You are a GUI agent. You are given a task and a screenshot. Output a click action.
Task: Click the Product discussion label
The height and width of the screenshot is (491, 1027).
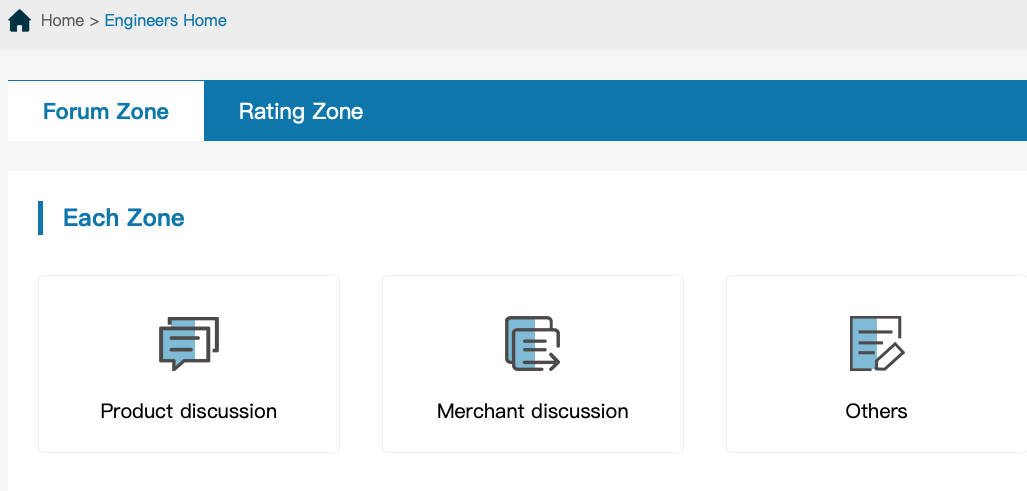point(189,411)
